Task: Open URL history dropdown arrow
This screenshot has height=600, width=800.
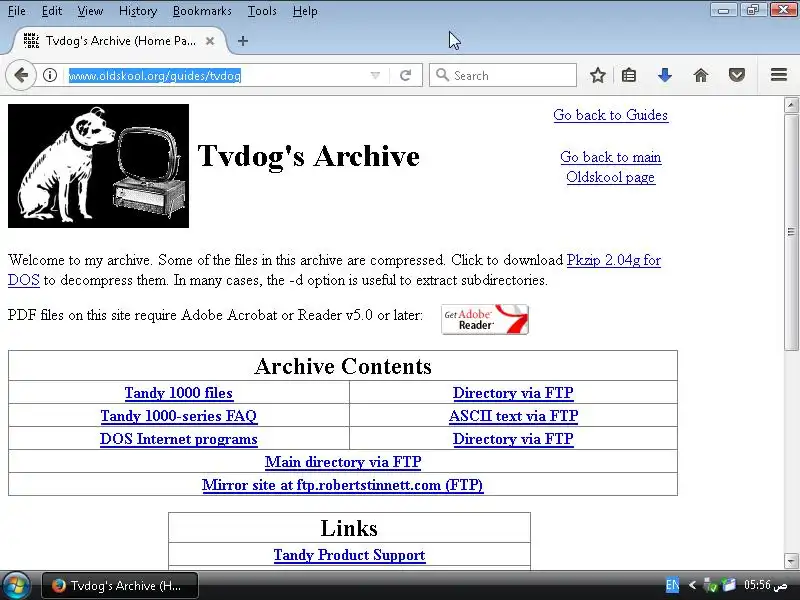Action: (375, 76)
